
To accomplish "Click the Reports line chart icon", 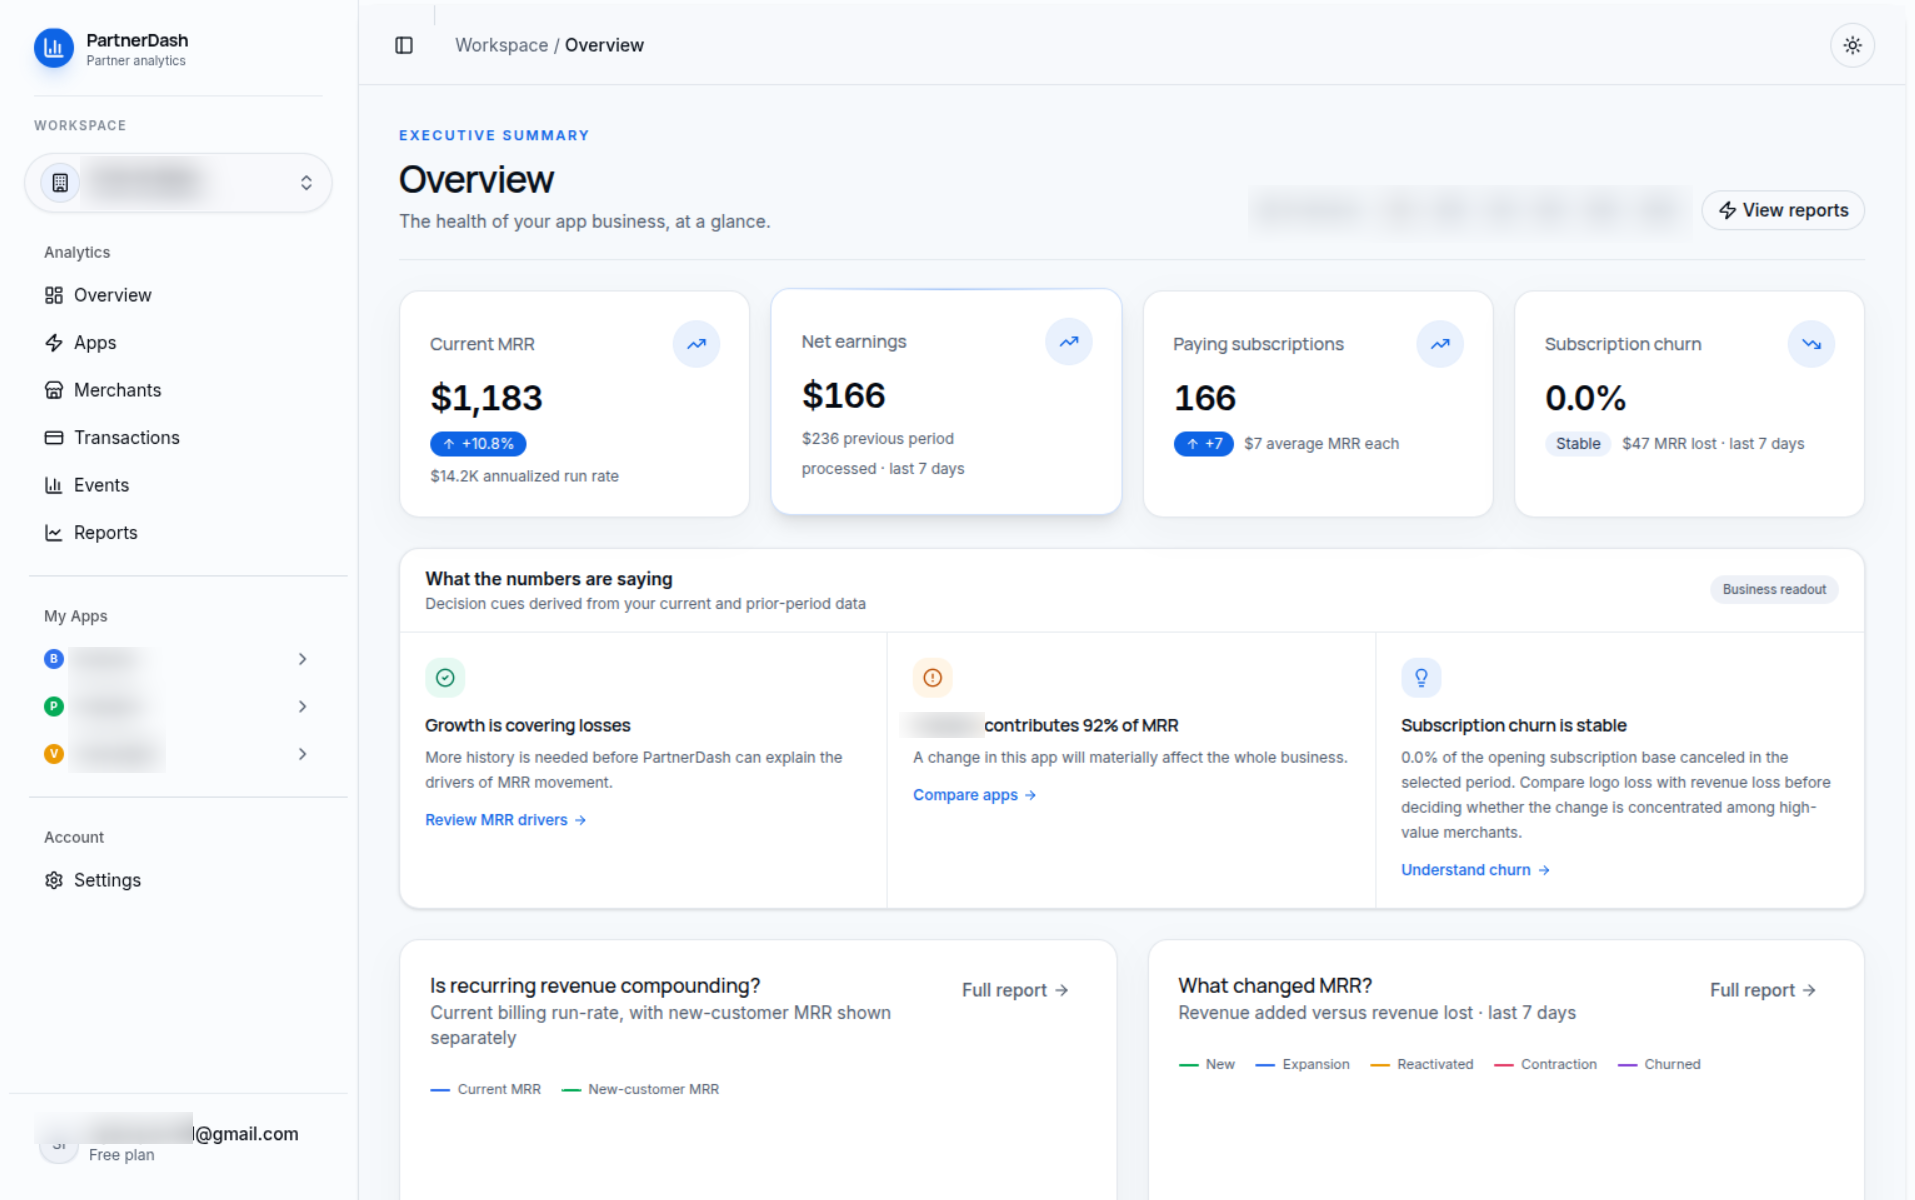I will pyautogui.click(x=54, y=533).
